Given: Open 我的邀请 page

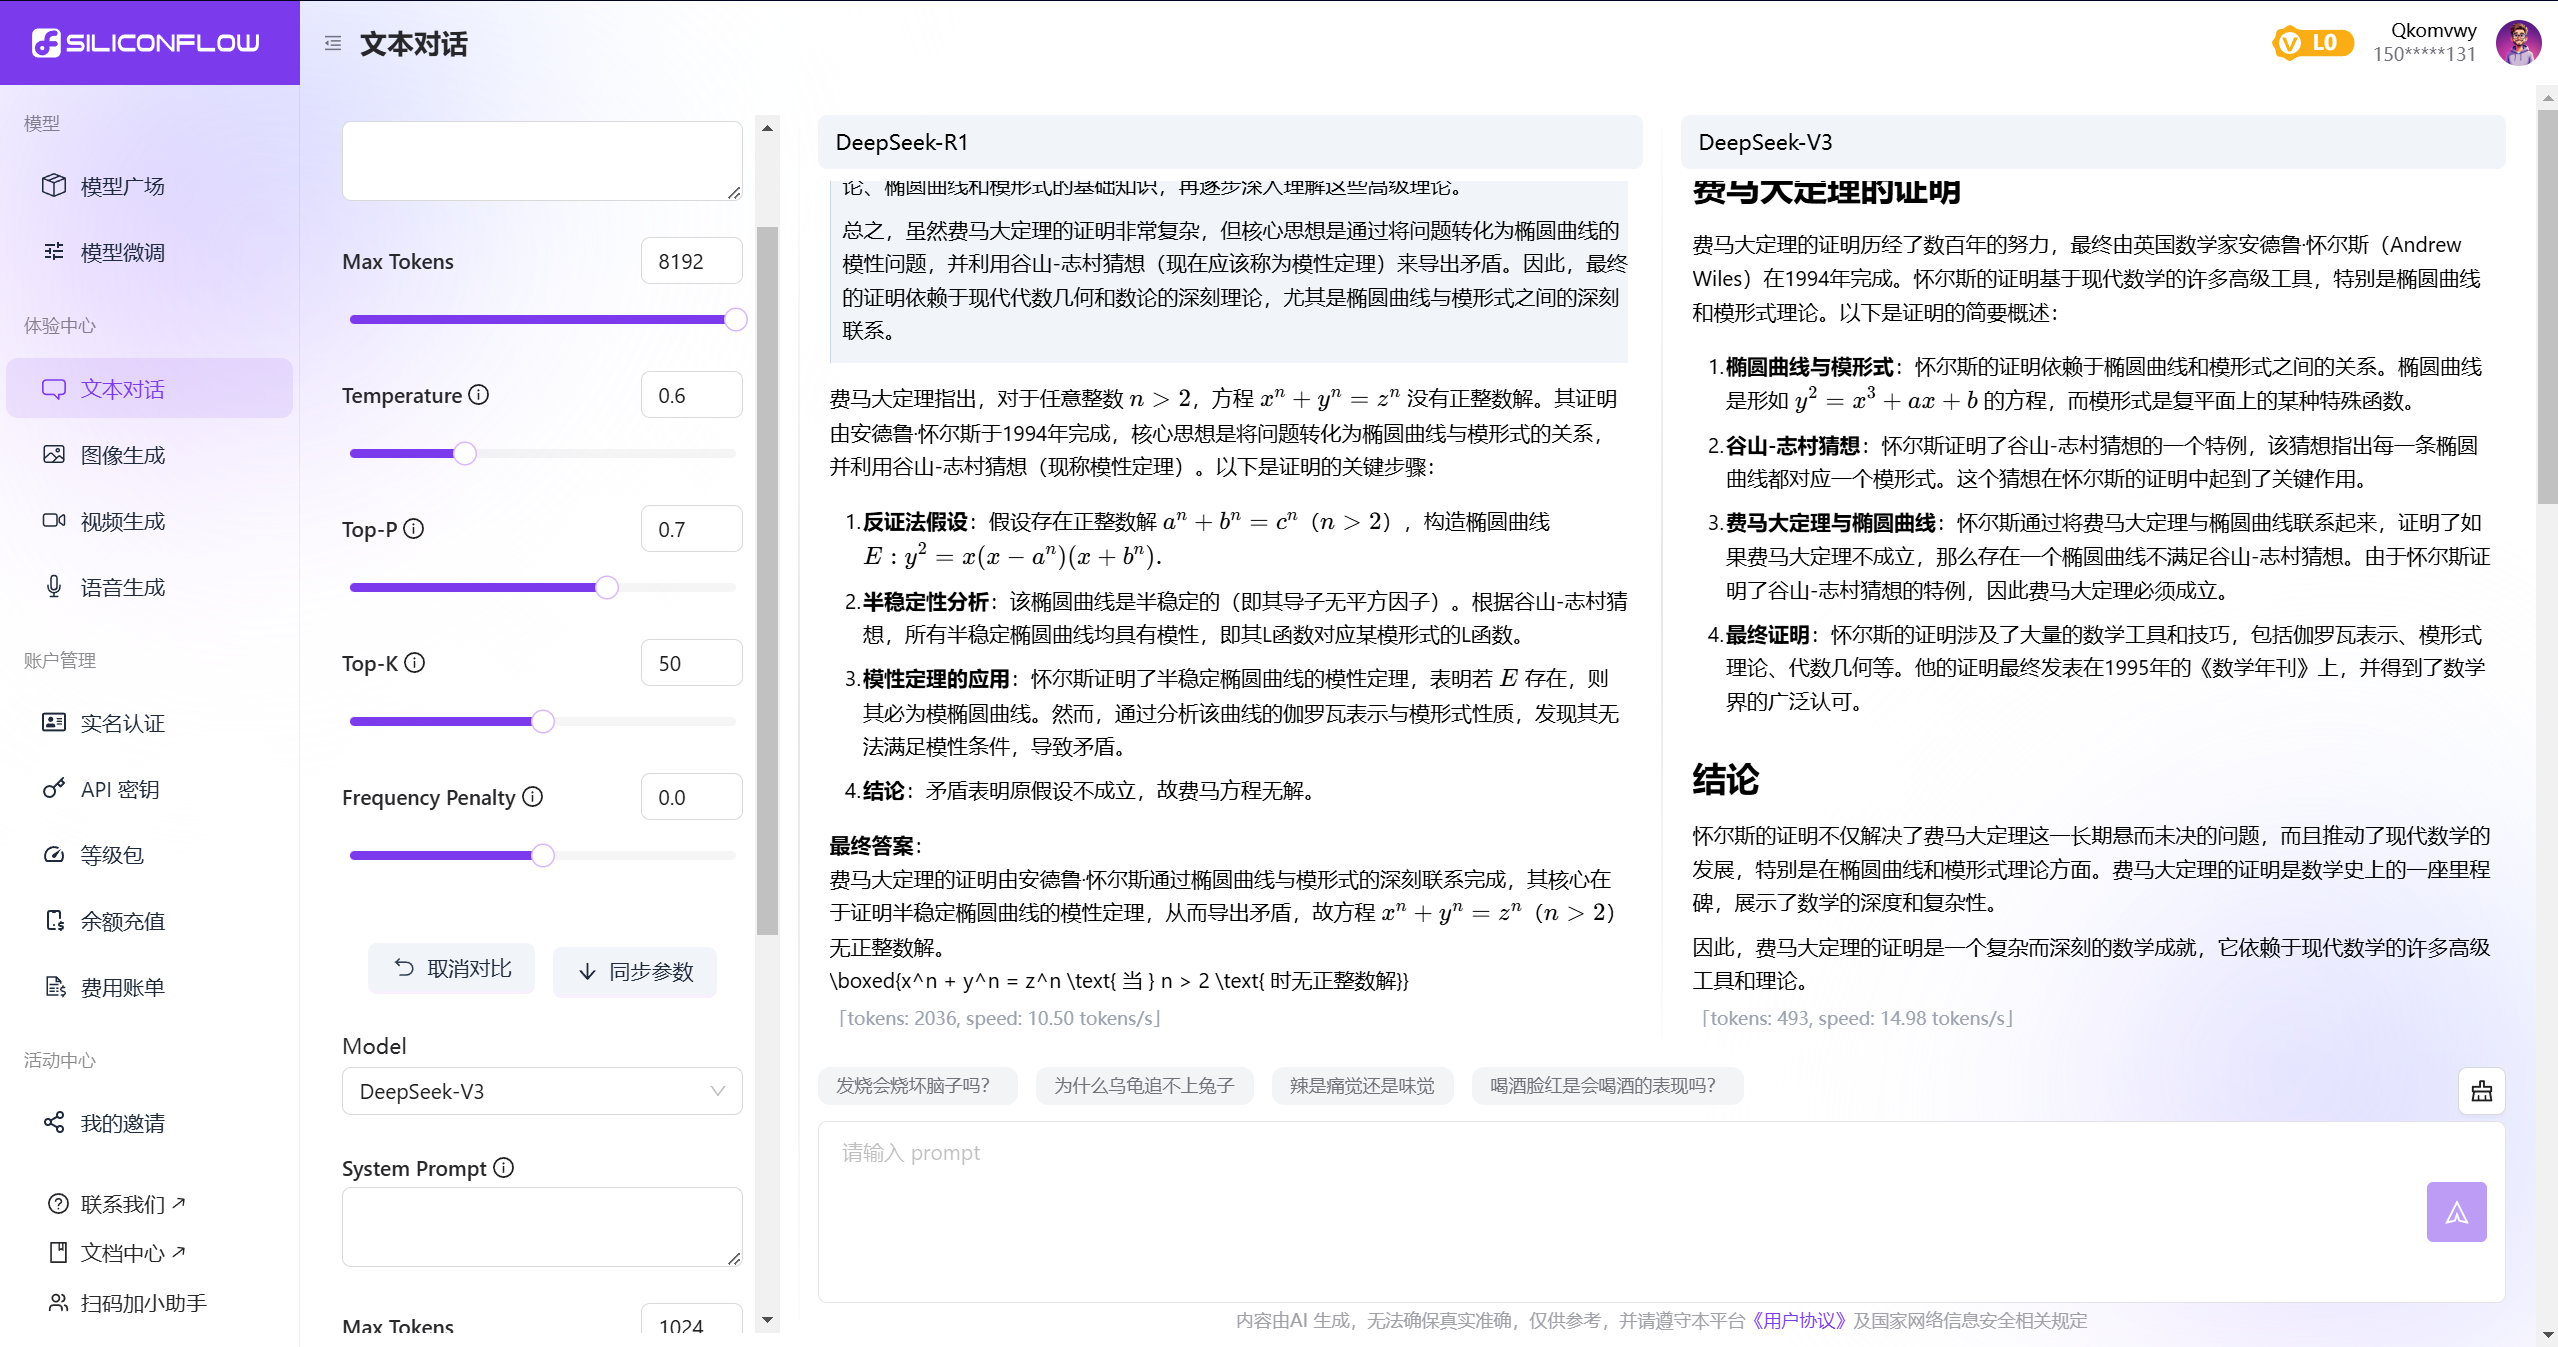Looking at the screenshot, I should [149, 1123].
